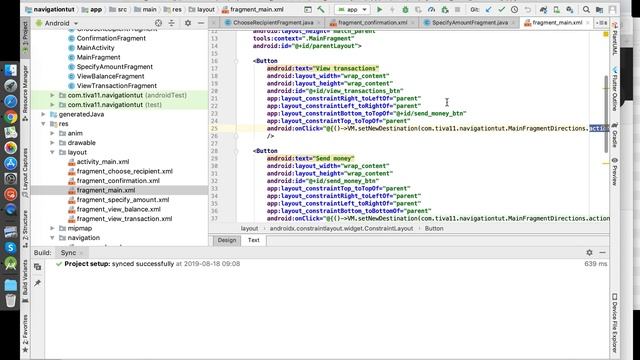The height and width of the screenshot is (360, 640).
Task: Open App Store from the dock
Action: (11, 163)
